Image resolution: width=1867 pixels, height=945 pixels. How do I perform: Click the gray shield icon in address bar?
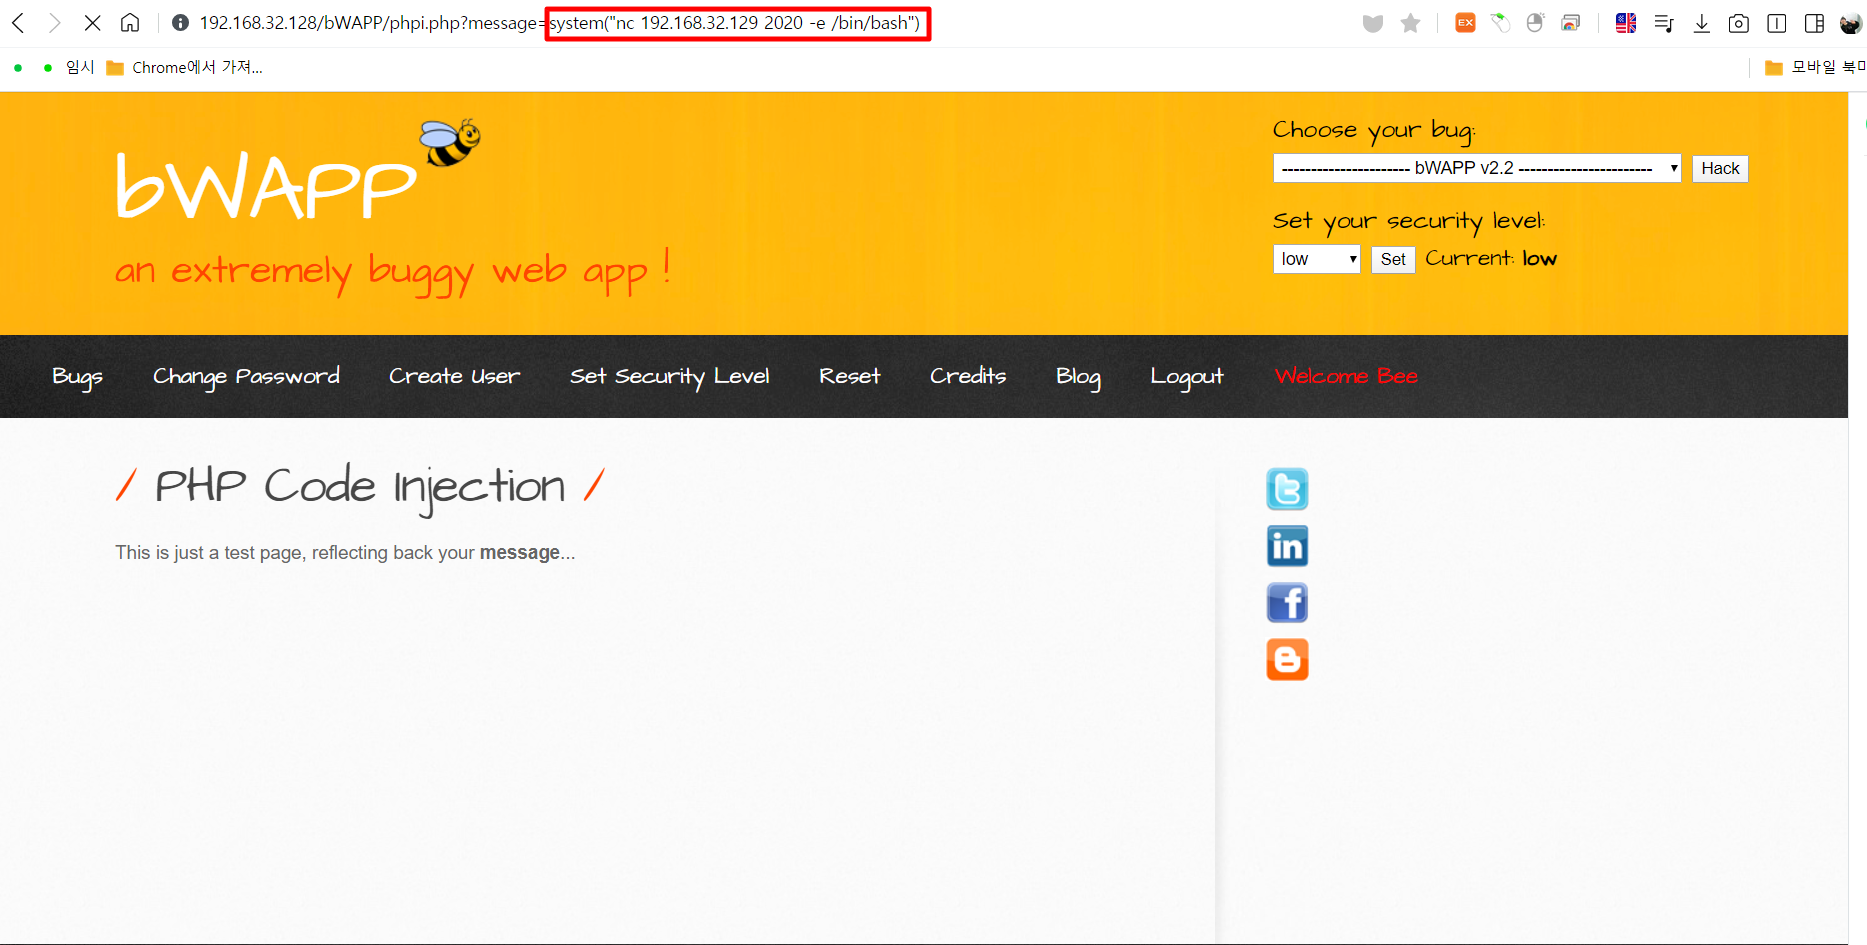[x=1373, y=23]
